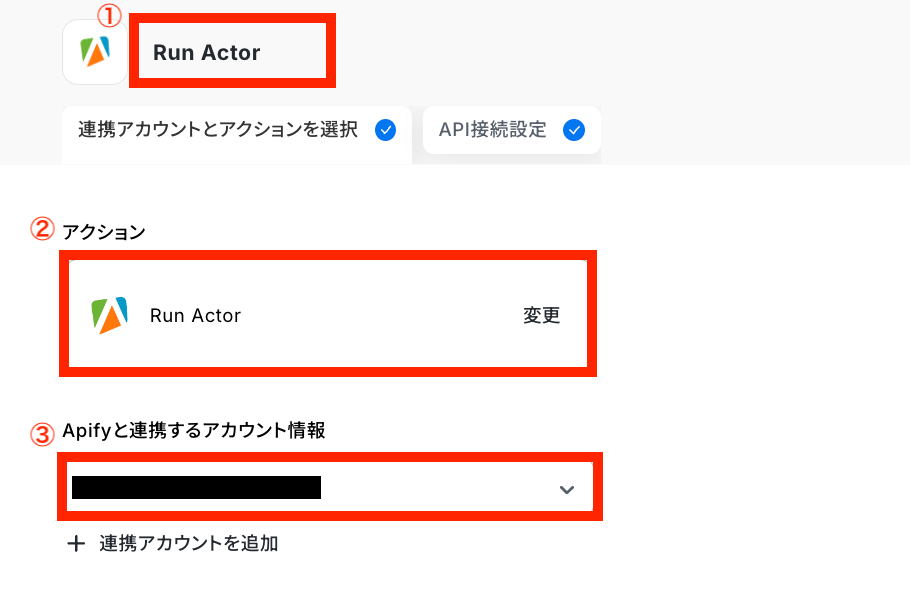The width and height of the screenshot is (910, 592).
Task: Click the circled number ③ marker
Action: tap(42, 434)
